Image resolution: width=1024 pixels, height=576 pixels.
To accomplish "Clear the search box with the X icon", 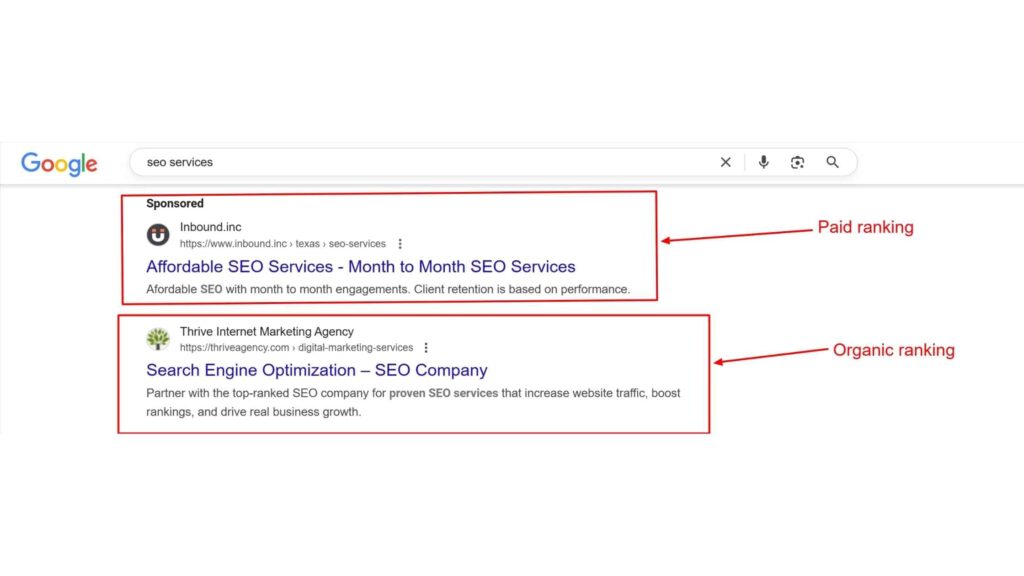I will click(x=726, y=162).
